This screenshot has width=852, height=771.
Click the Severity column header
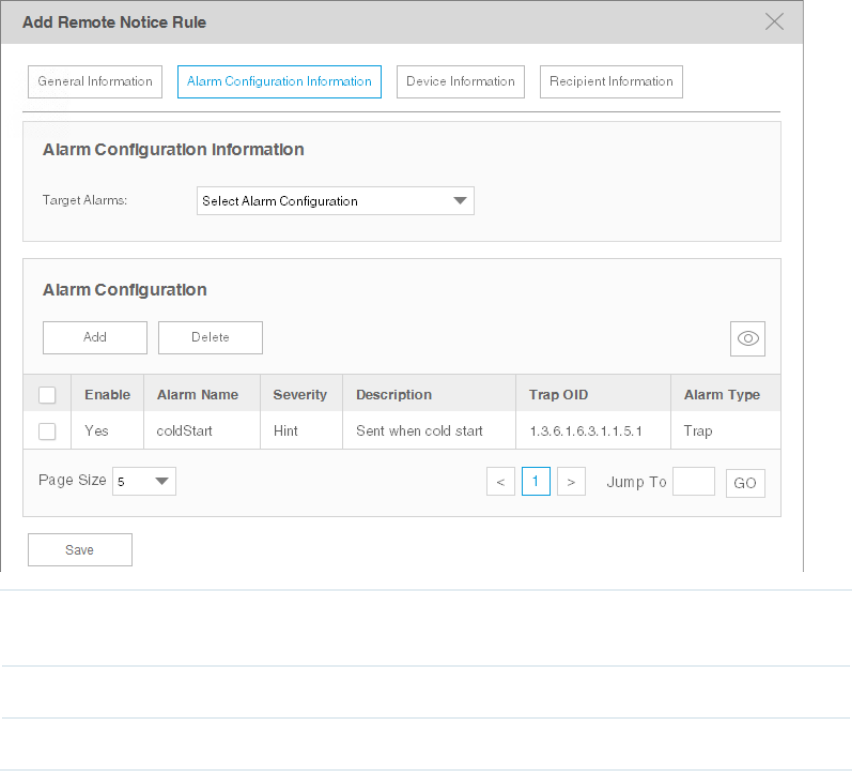300,395
